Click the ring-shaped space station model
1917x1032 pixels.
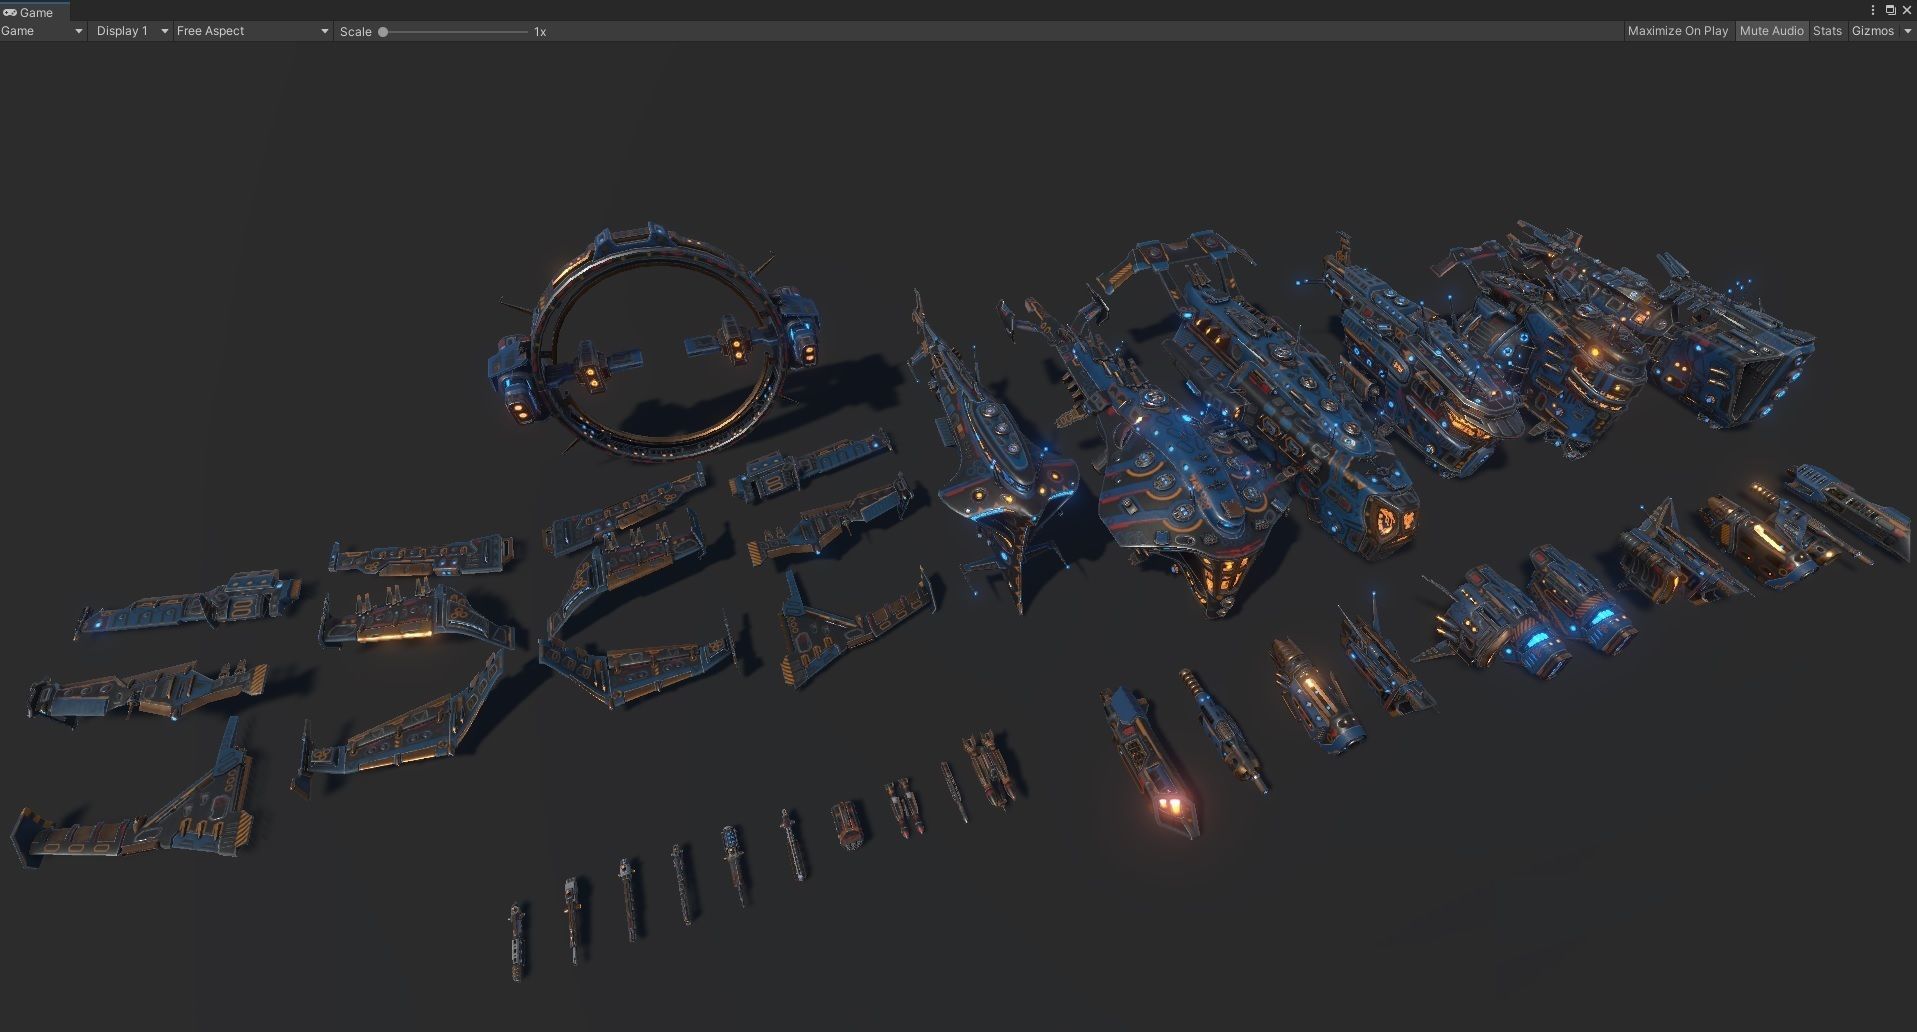[656, 342]
